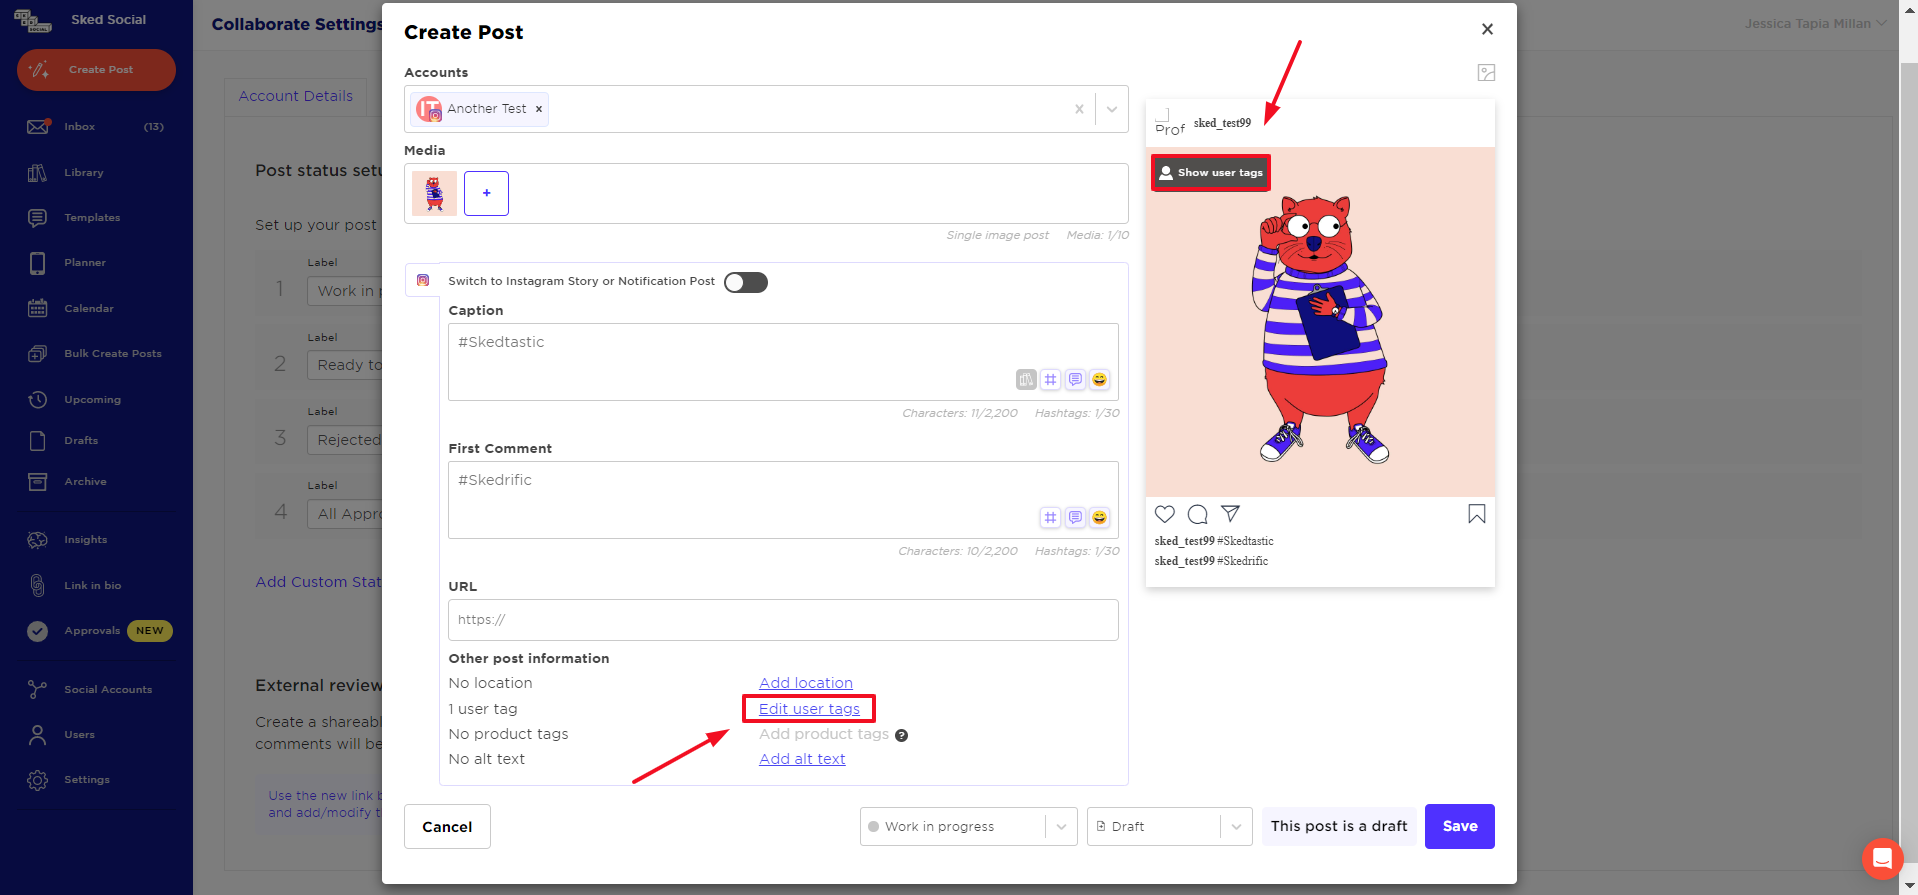Click the Sked Social logo

click(32, 20)
